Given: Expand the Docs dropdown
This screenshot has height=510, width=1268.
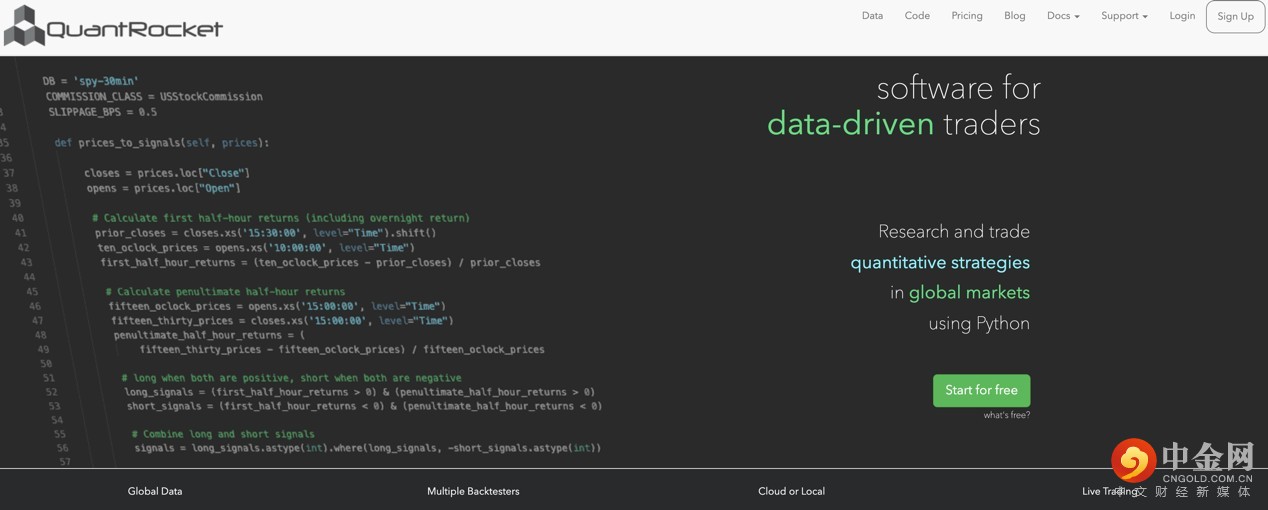Looking at the screenshot, I should point(1063,16).
